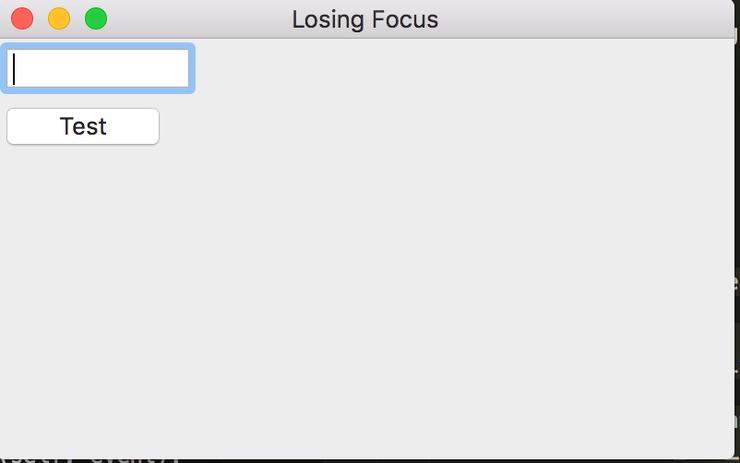Select the Test push button below the field
Image resolution: width=740 pixels, height=463 pixels.
[x=83, y=127]
